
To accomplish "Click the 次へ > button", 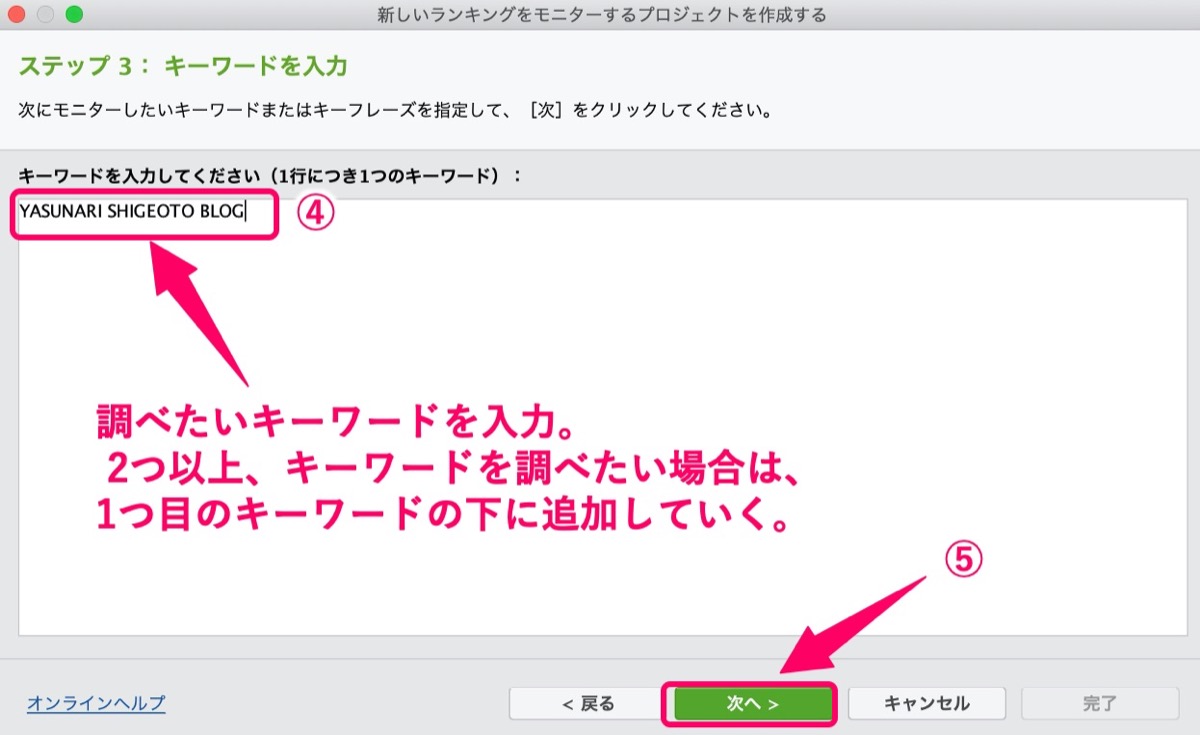I will coord(753,703).
